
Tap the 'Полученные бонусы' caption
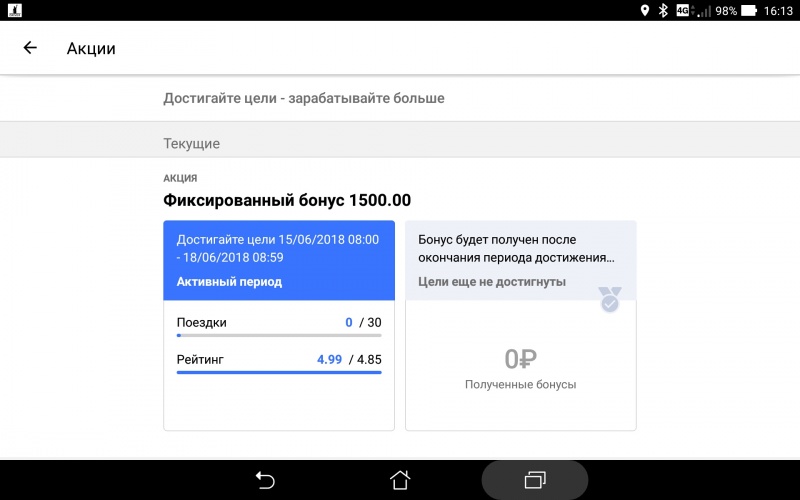point(520,384)
